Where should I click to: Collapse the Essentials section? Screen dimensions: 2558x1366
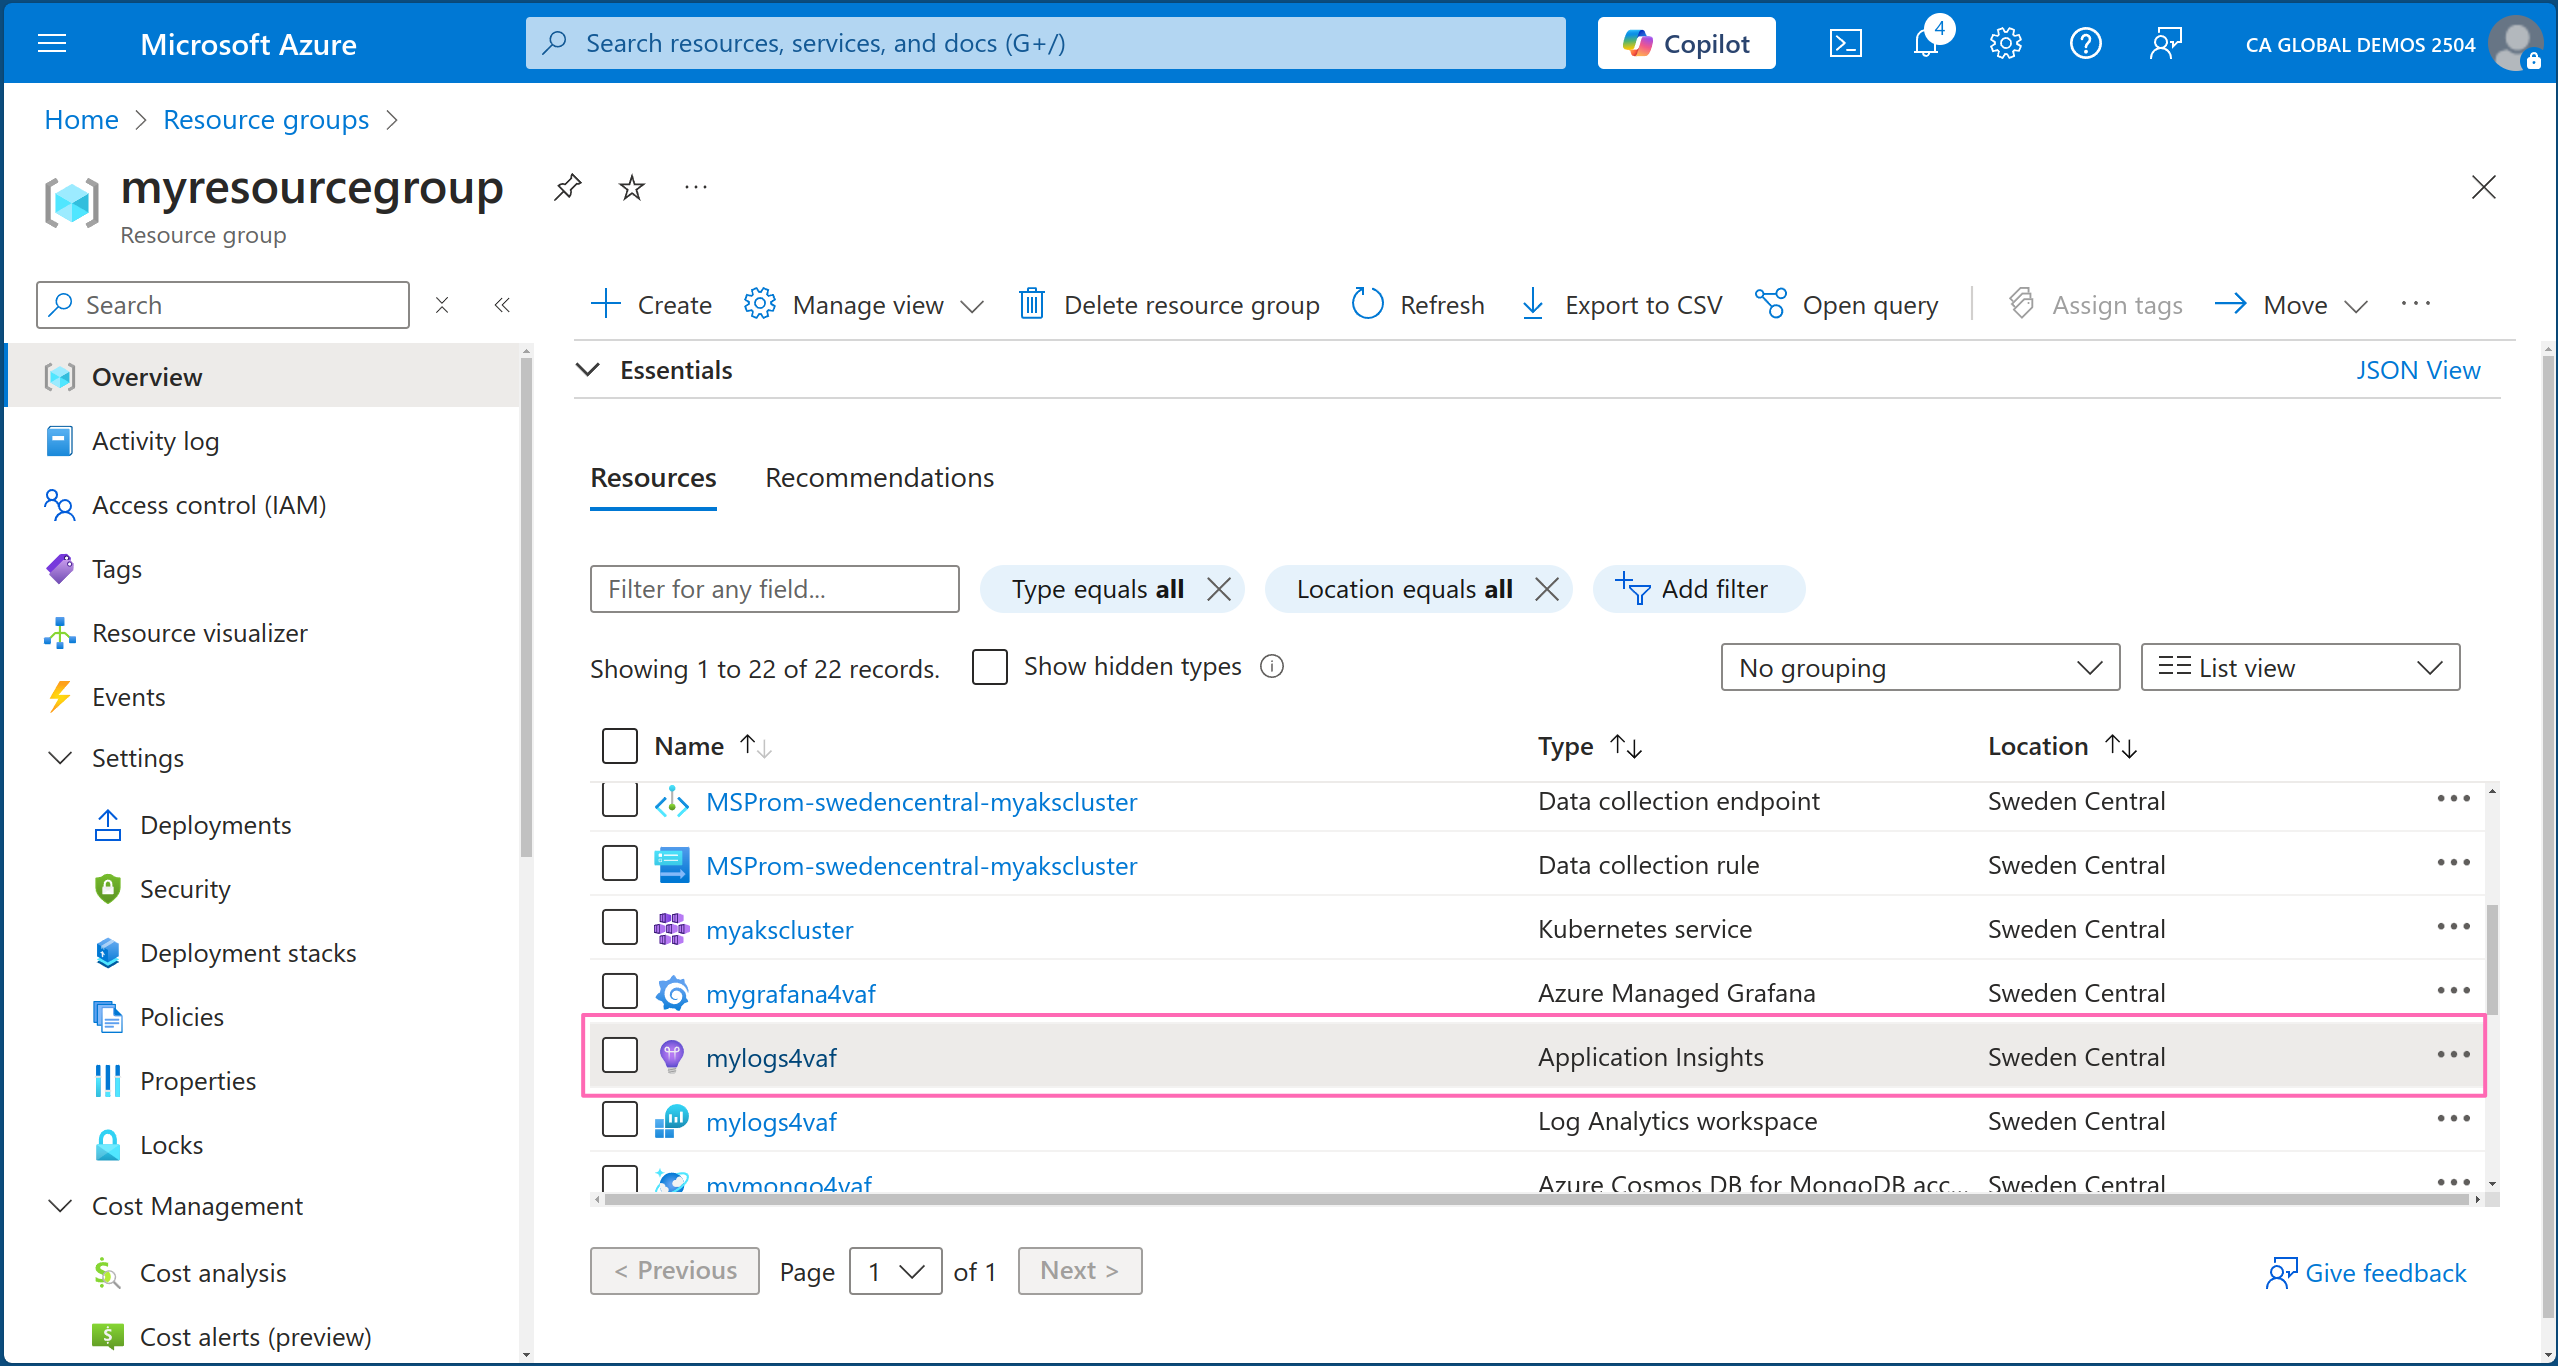(x=589, y=370)
